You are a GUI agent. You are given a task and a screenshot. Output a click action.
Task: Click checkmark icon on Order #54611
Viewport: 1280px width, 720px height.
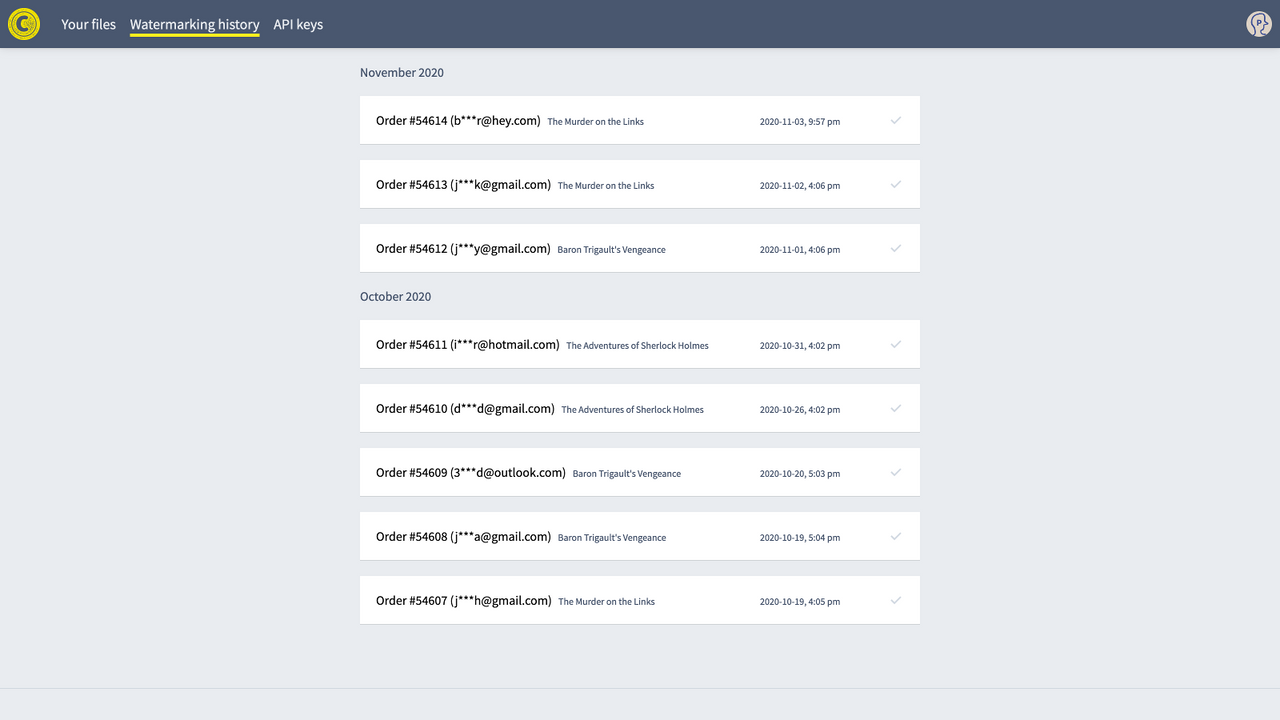(x=896, y=344)
